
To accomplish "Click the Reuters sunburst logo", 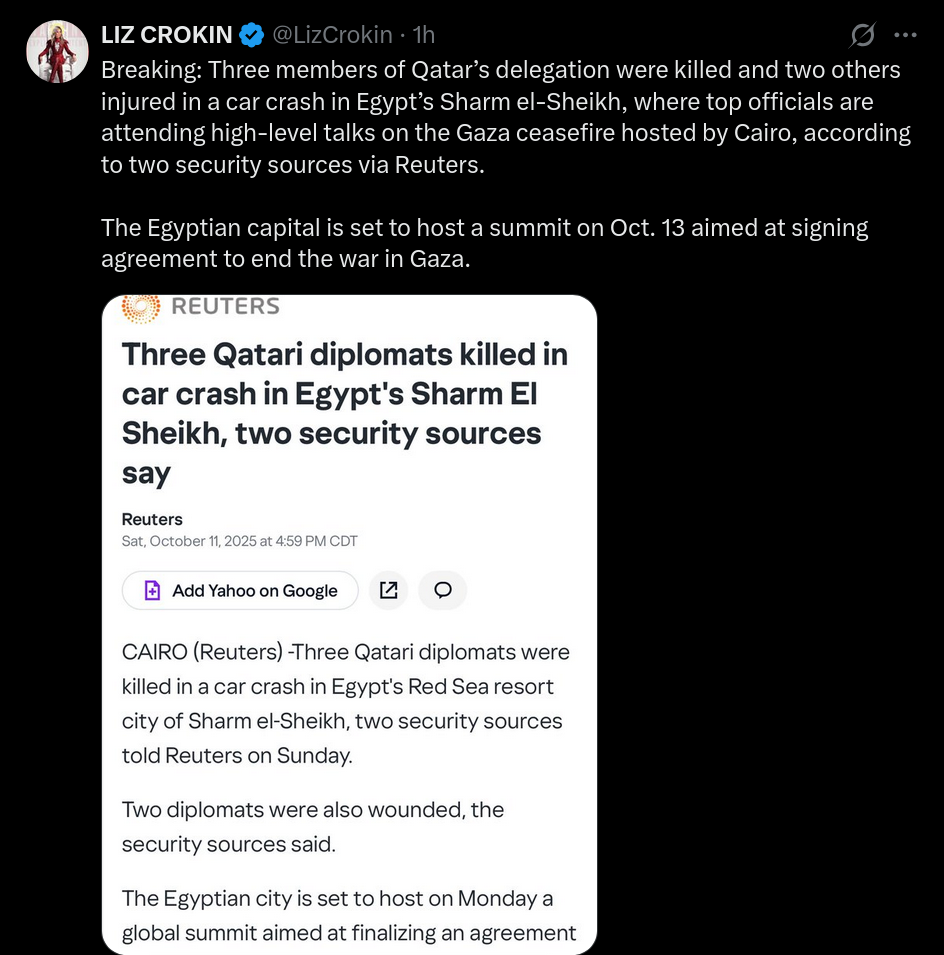I will [140, 307].
